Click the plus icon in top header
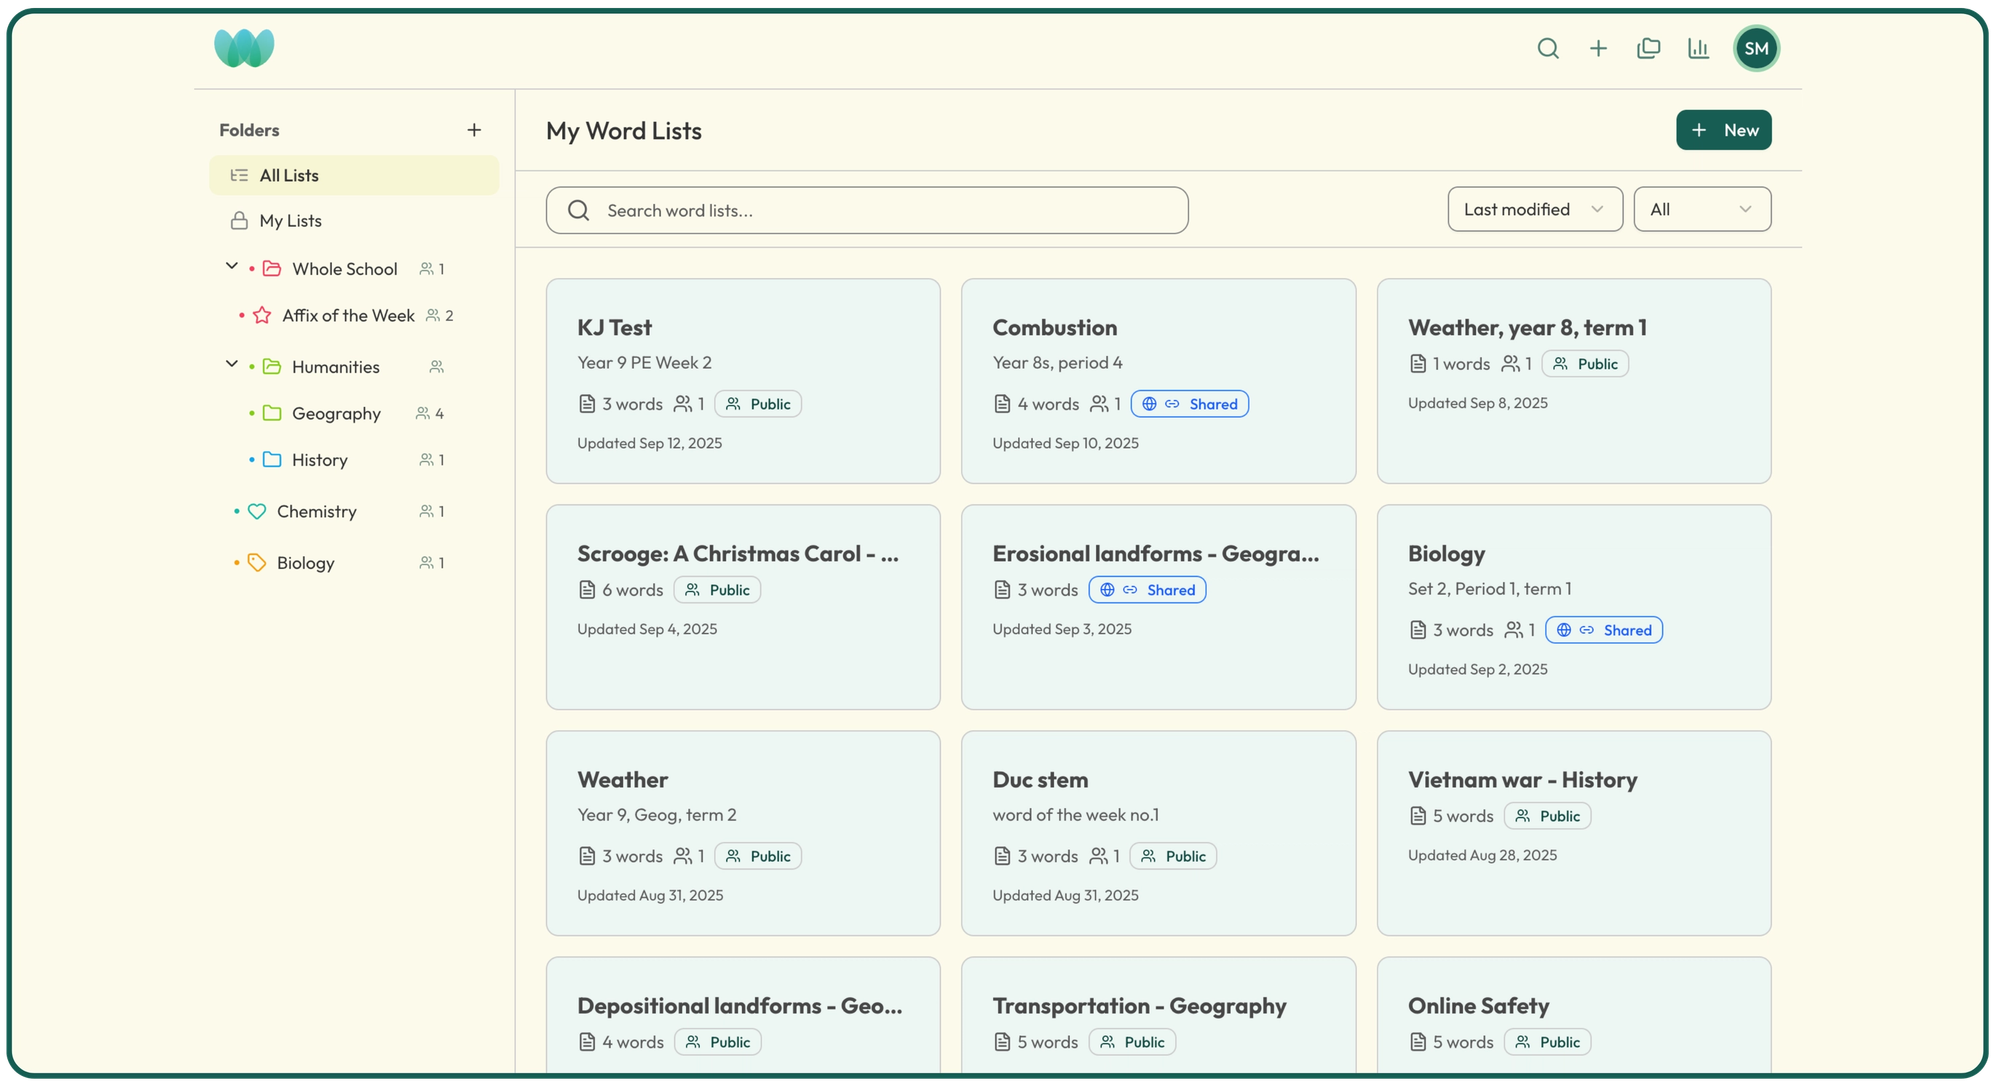The image size is (2000, 1086). click(x=1598, y=48)
